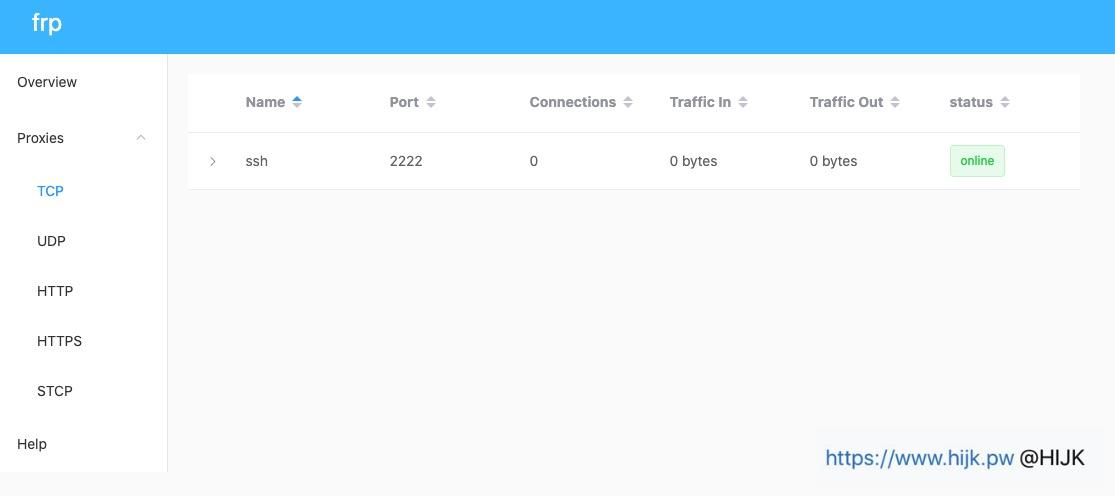Sort rows by status column arrows

tap(1005, 102)
